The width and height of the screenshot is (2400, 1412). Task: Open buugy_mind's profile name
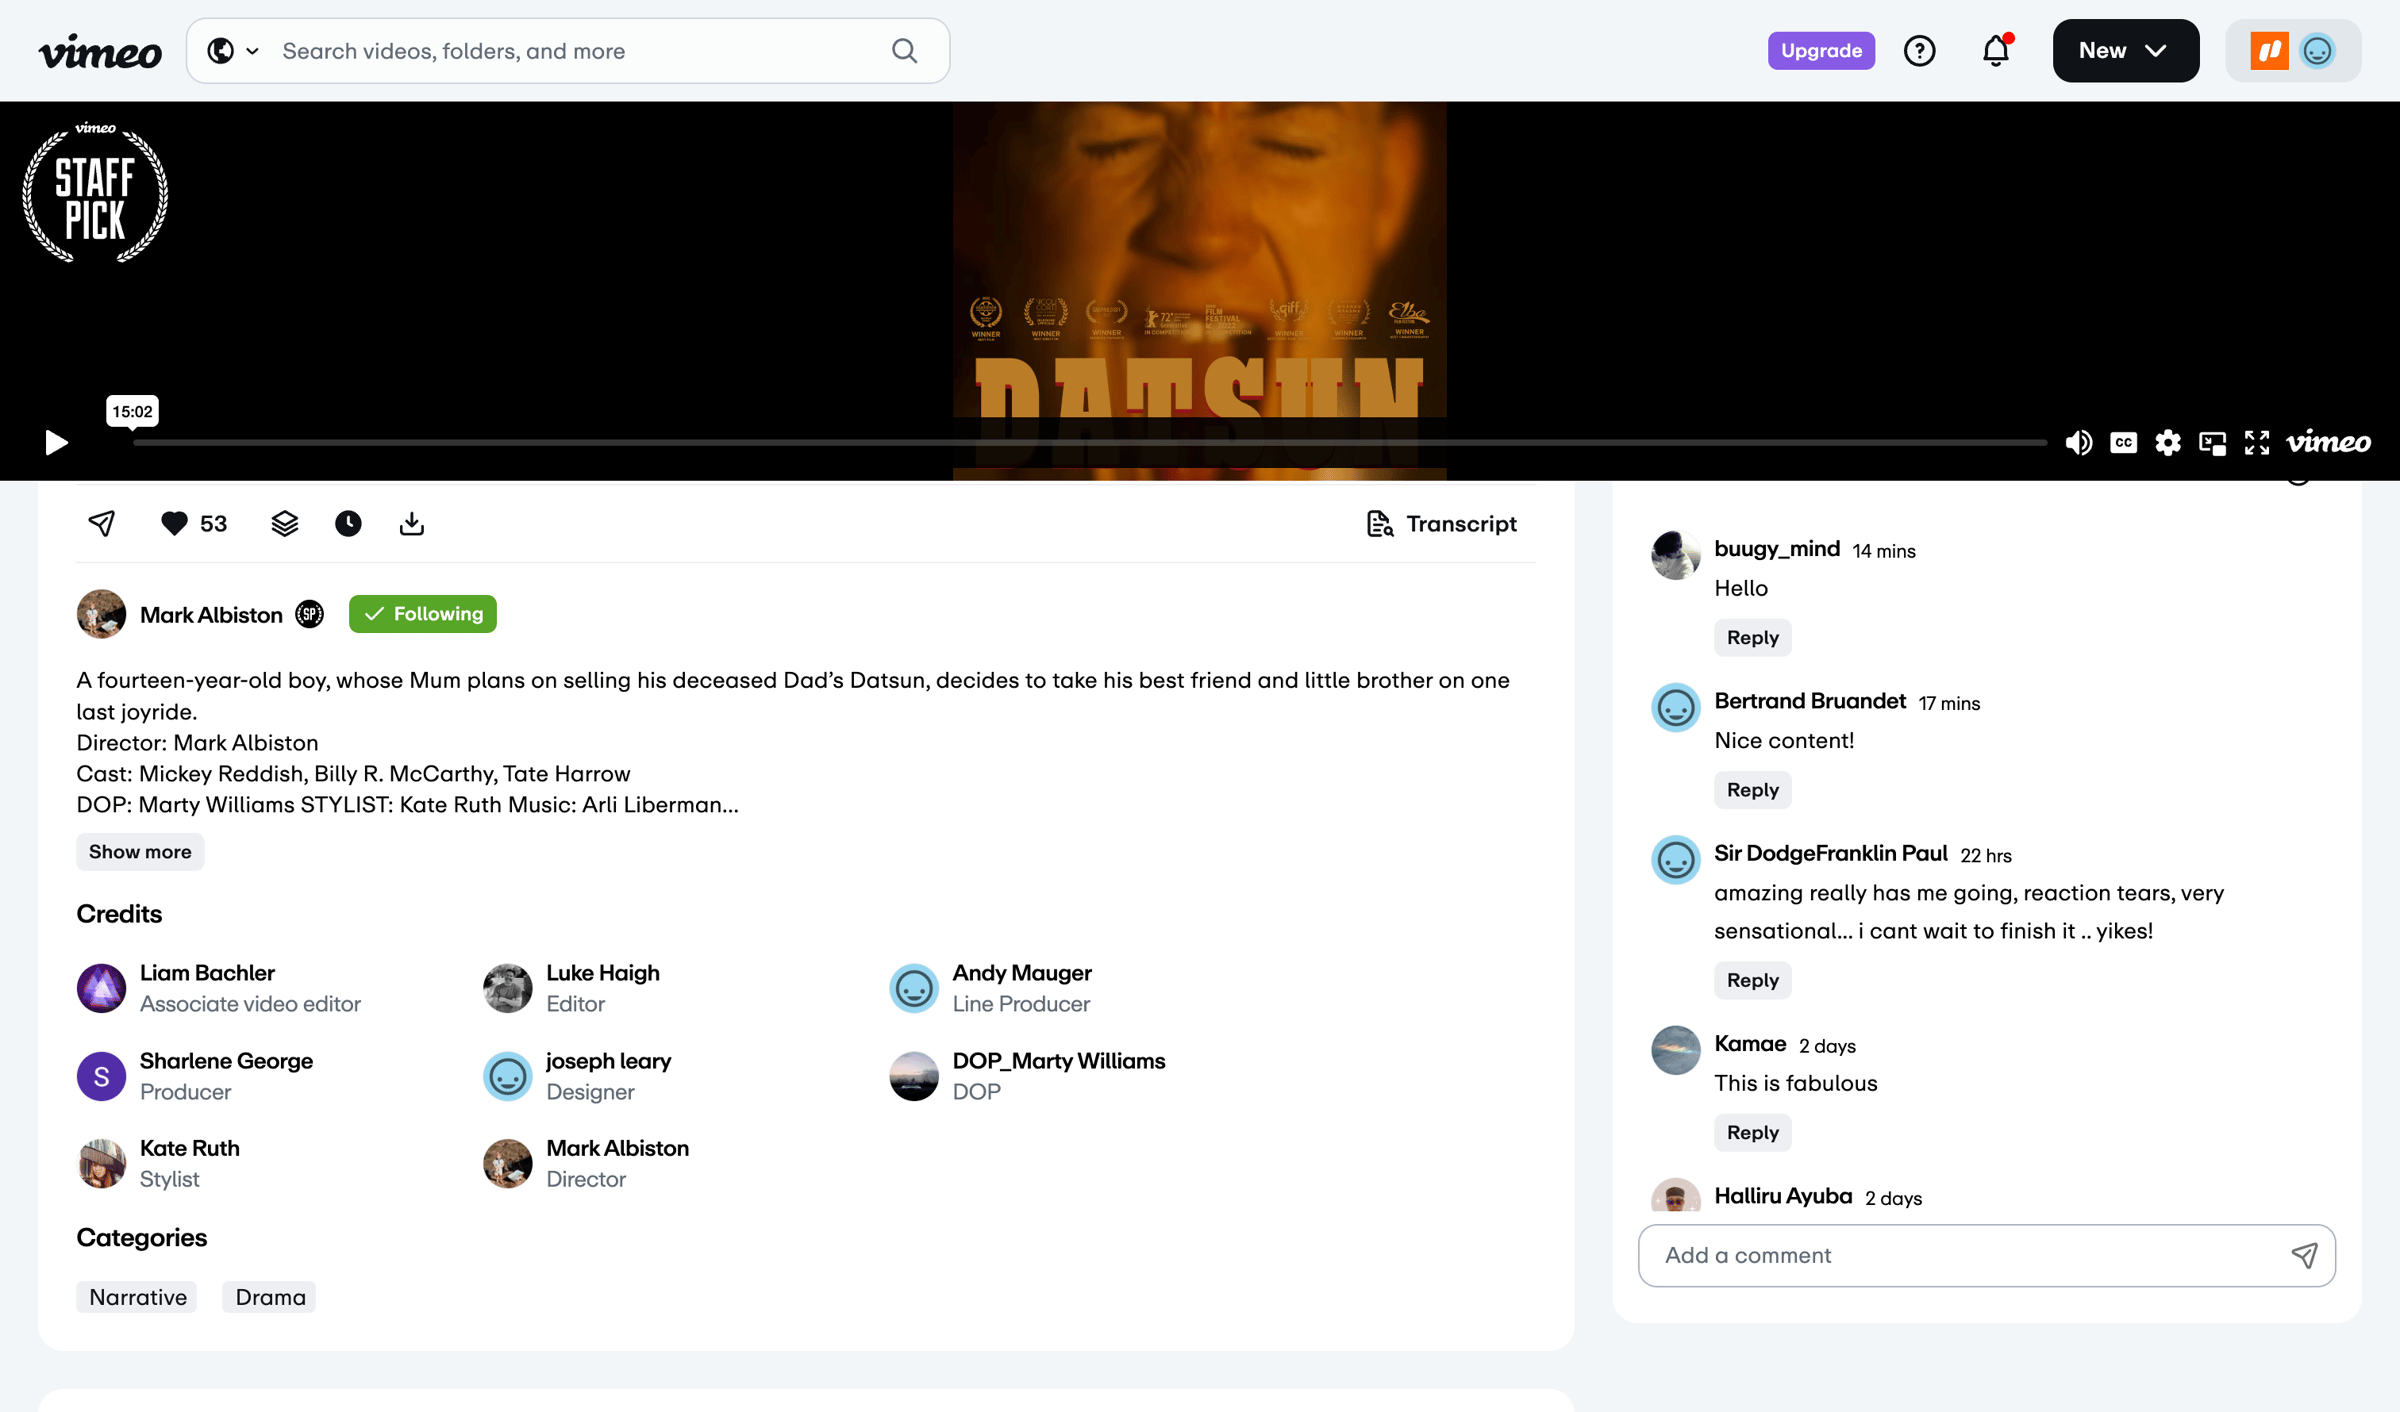[x=1777, y=549]
